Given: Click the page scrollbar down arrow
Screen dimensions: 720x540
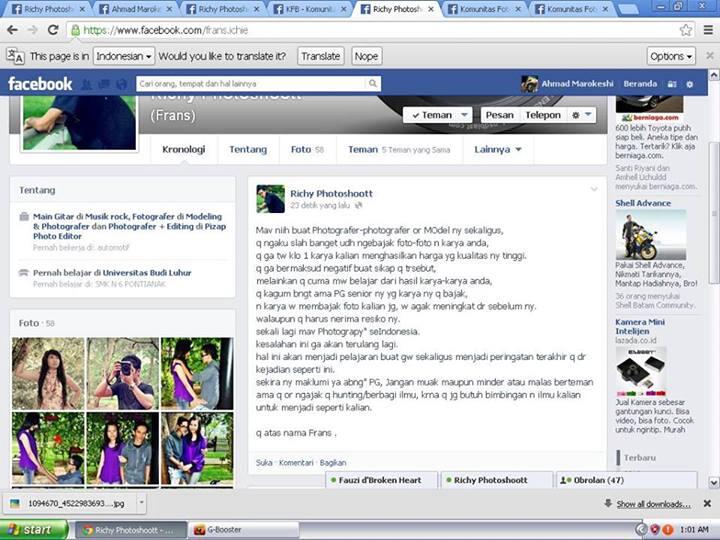Looking at the screenshot, I should 714,483.
